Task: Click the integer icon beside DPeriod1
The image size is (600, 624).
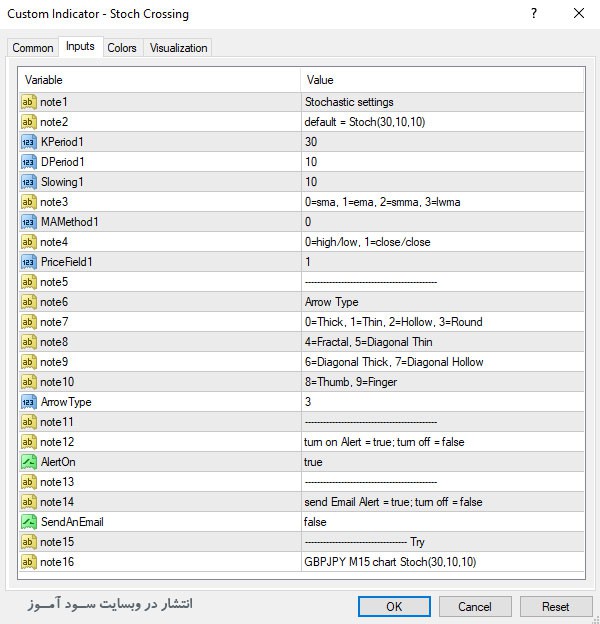Action: [28, 162]
